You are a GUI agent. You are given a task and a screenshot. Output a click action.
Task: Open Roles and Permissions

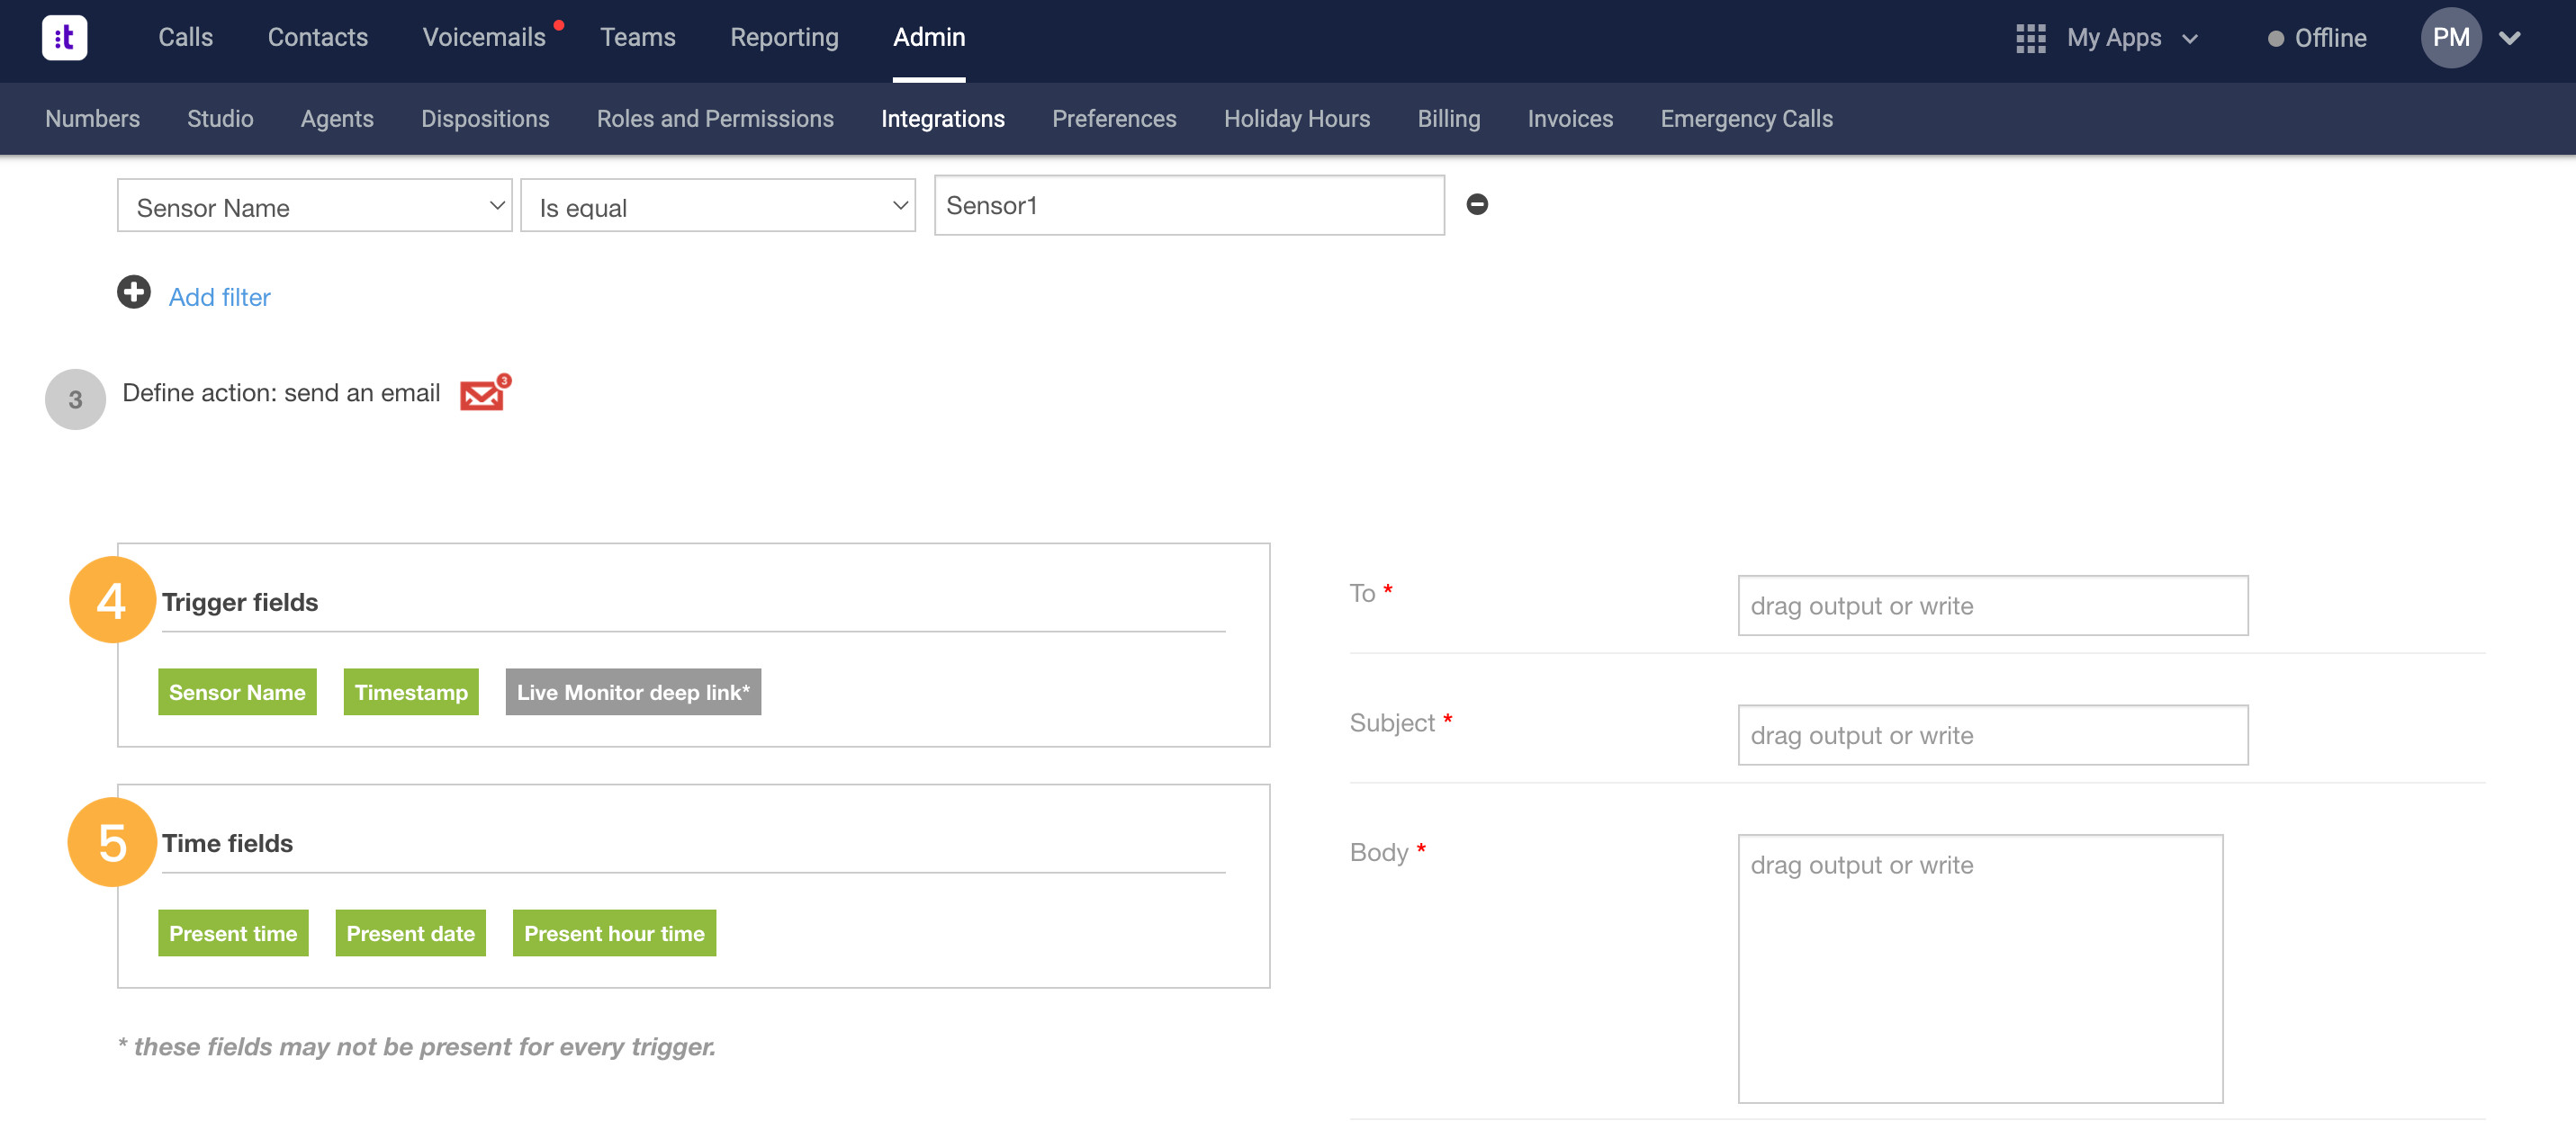[x=715, y=119]
